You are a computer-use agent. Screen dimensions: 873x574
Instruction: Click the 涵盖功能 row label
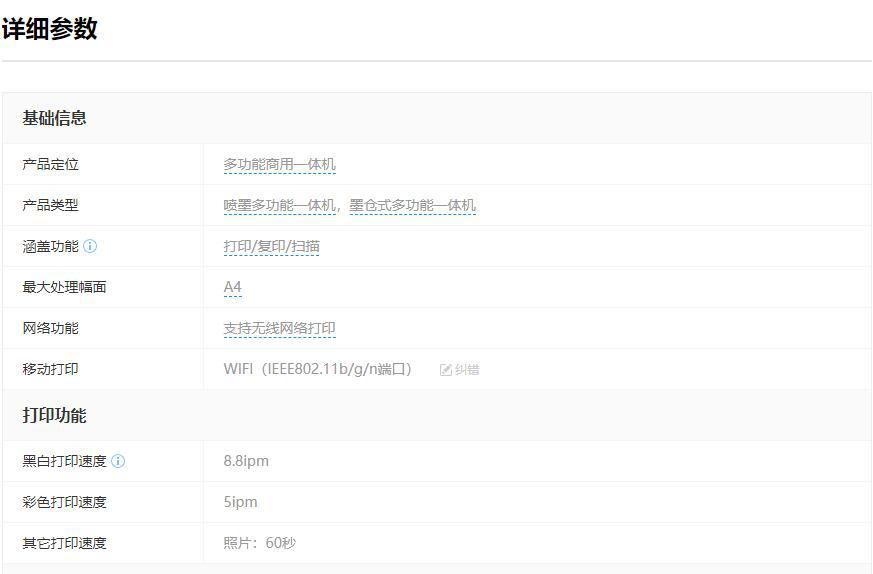51,246
